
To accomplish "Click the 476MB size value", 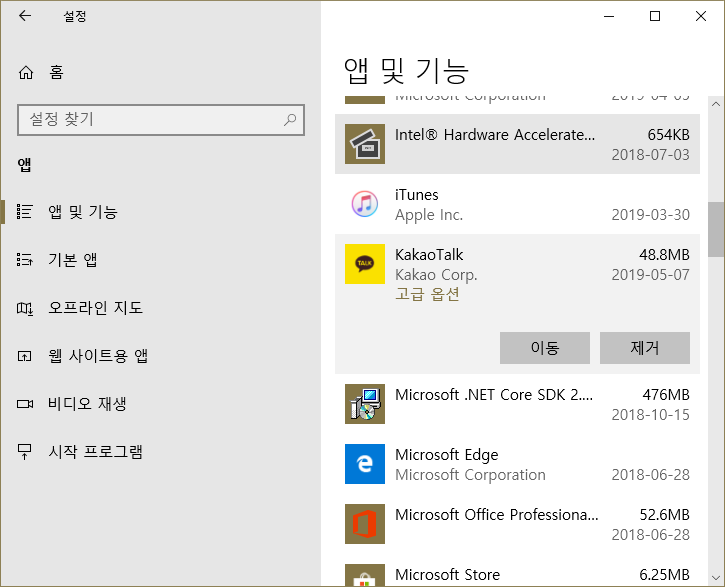I will click(666, 395).
